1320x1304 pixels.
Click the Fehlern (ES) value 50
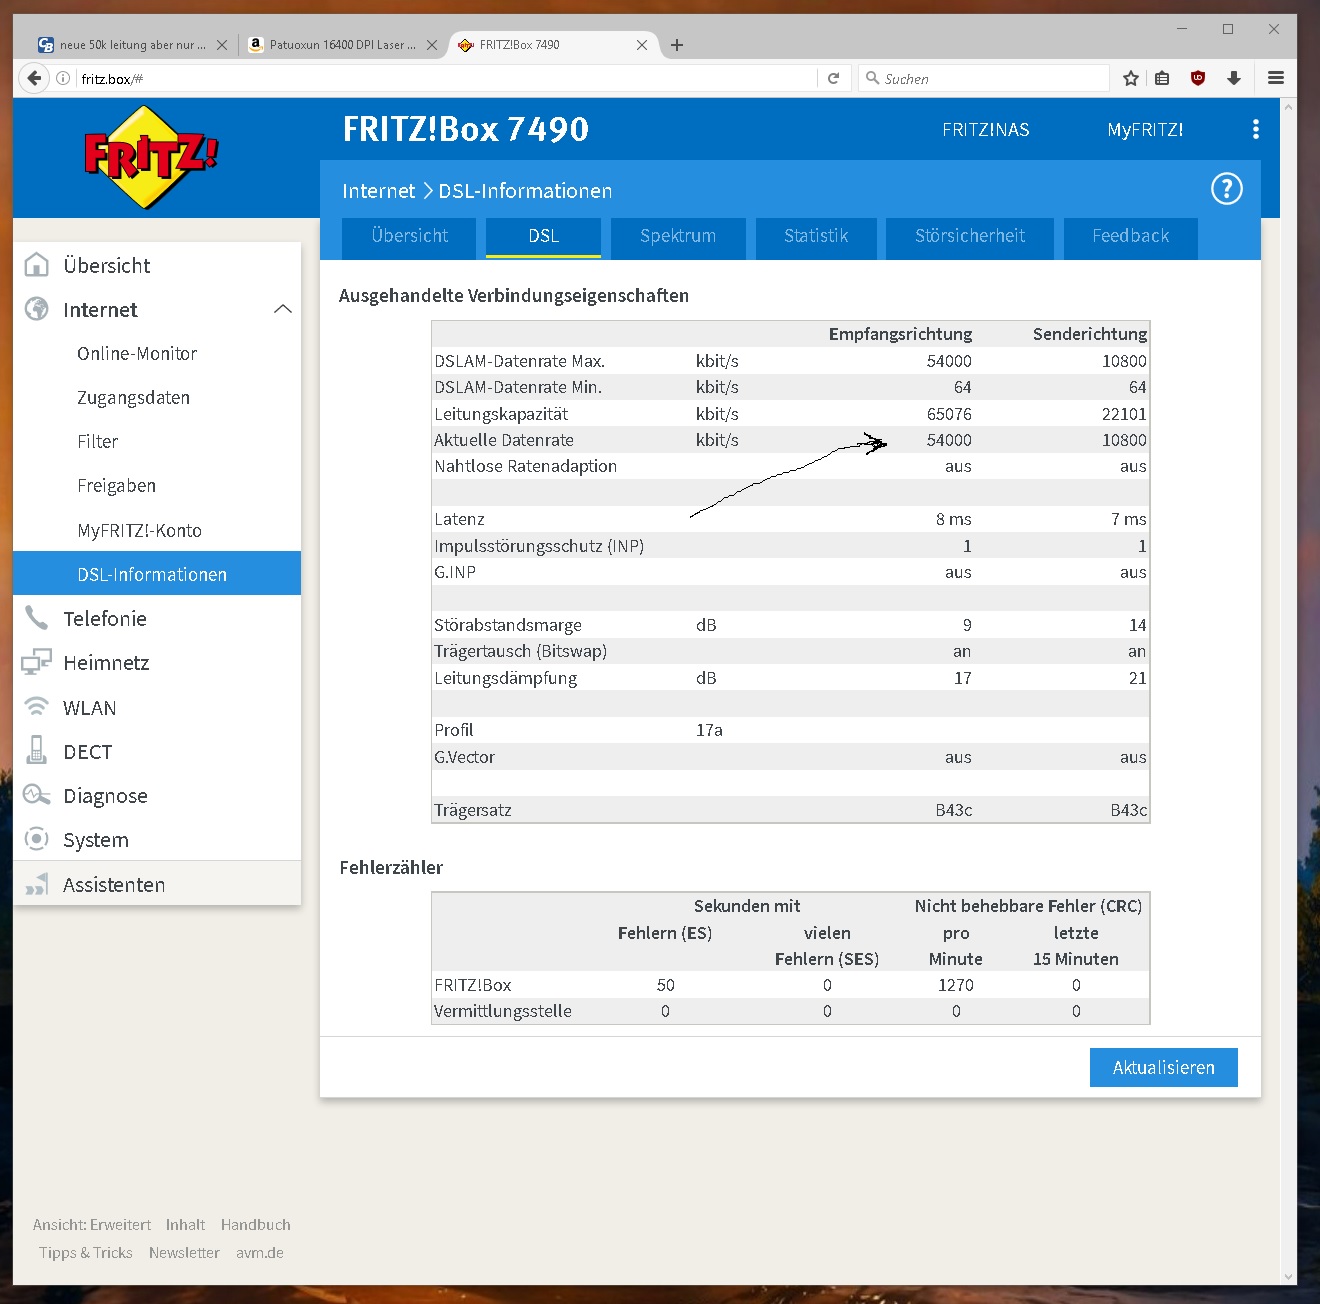pyautogui.click(x=665, y=985)
